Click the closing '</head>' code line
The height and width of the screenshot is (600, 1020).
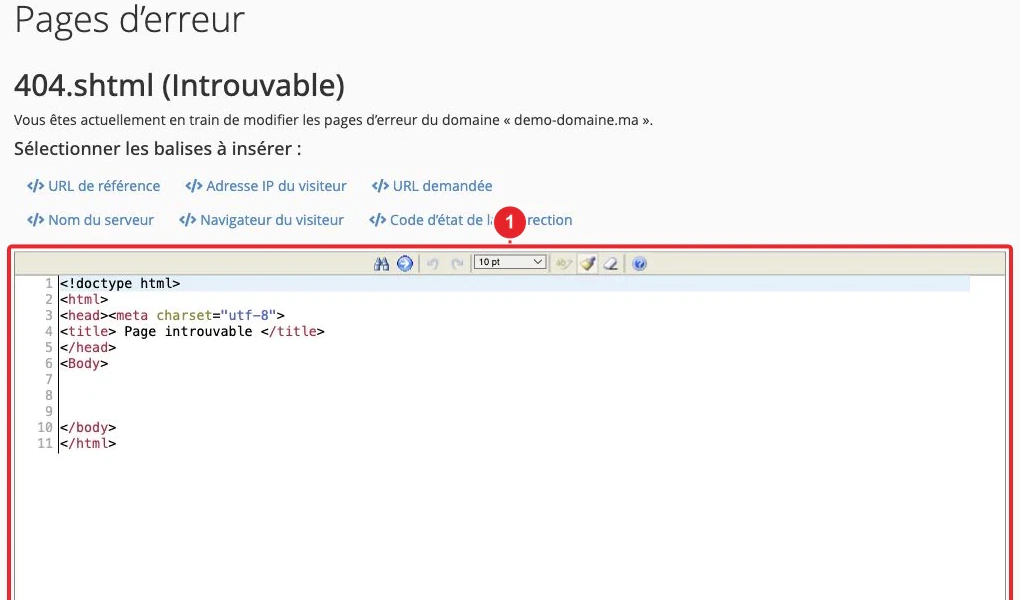point(88,348)
